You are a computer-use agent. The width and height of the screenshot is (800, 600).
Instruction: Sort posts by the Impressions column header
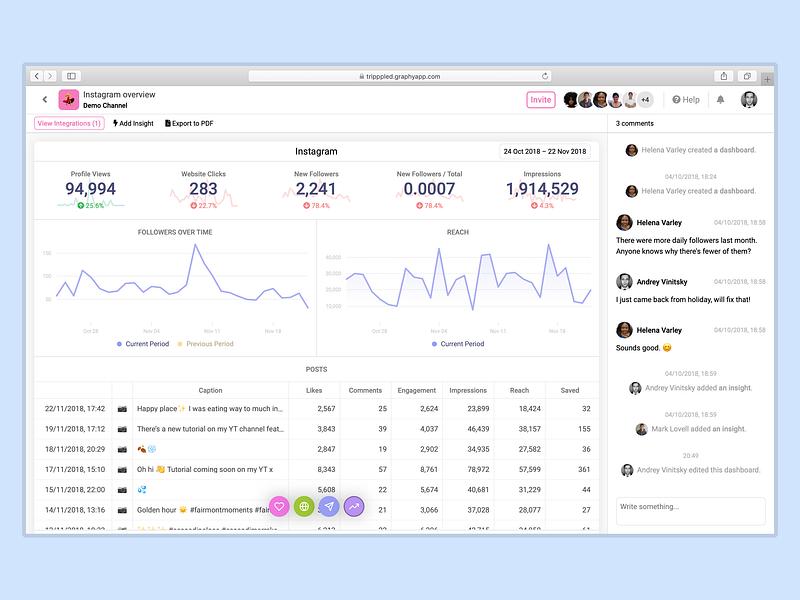[468, 390]
